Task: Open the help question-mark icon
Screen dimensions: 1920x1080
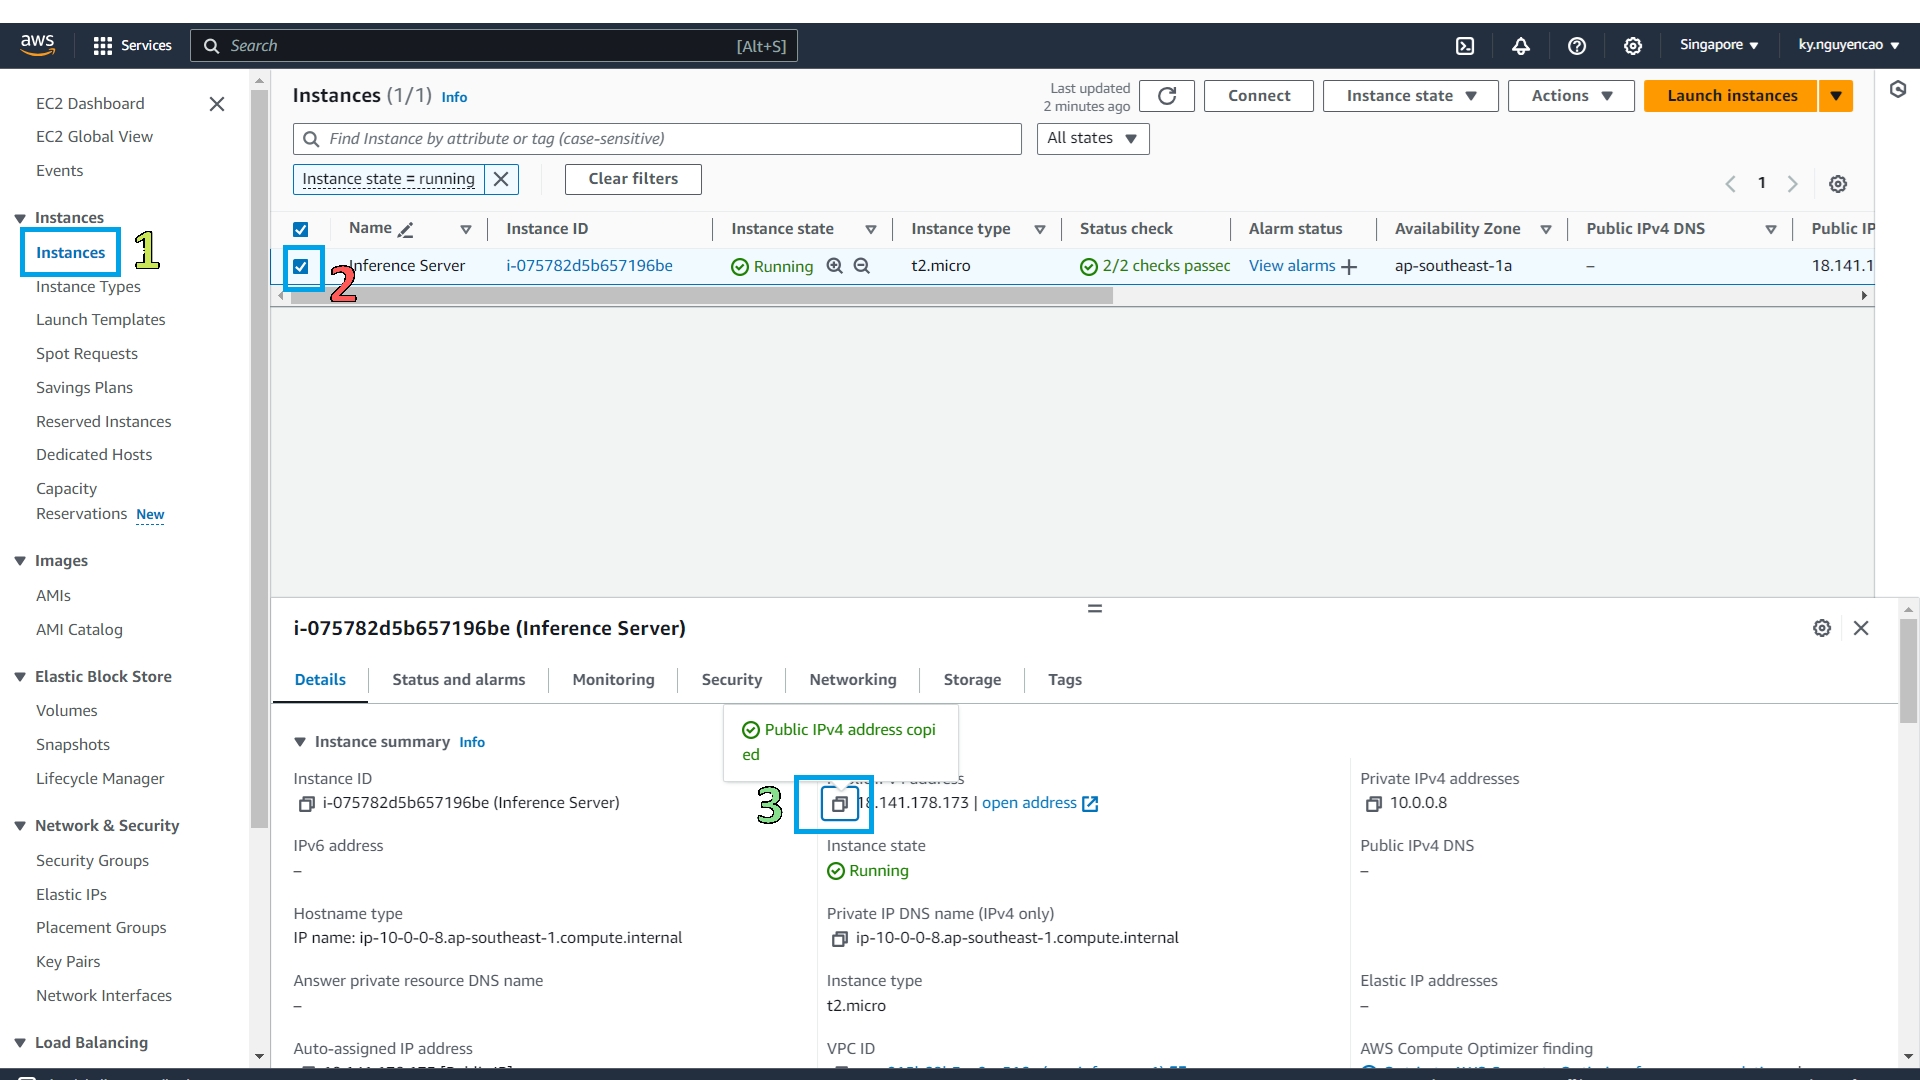Action: point(1577,45)
